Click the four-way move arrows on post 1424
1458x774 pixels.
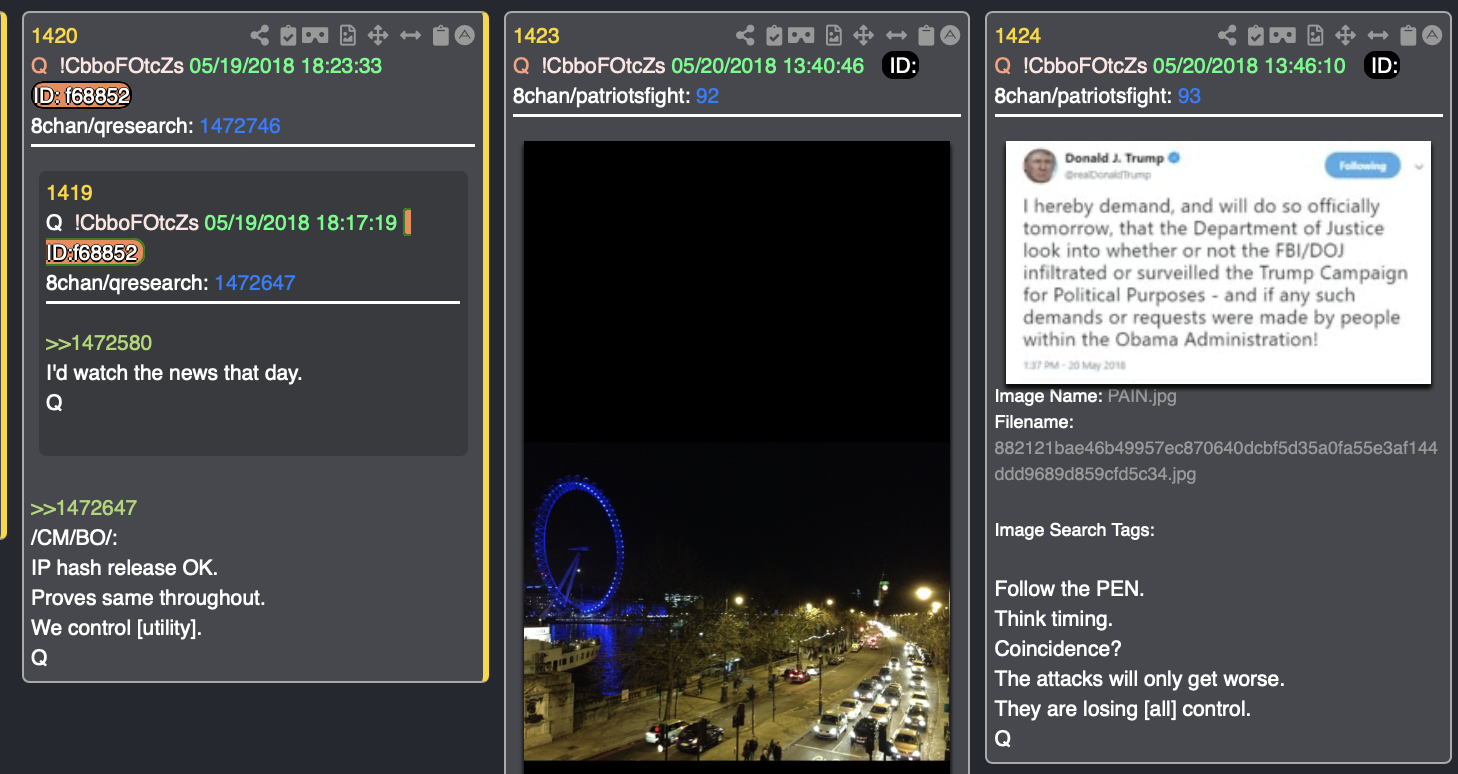[x=1346, y=36]
